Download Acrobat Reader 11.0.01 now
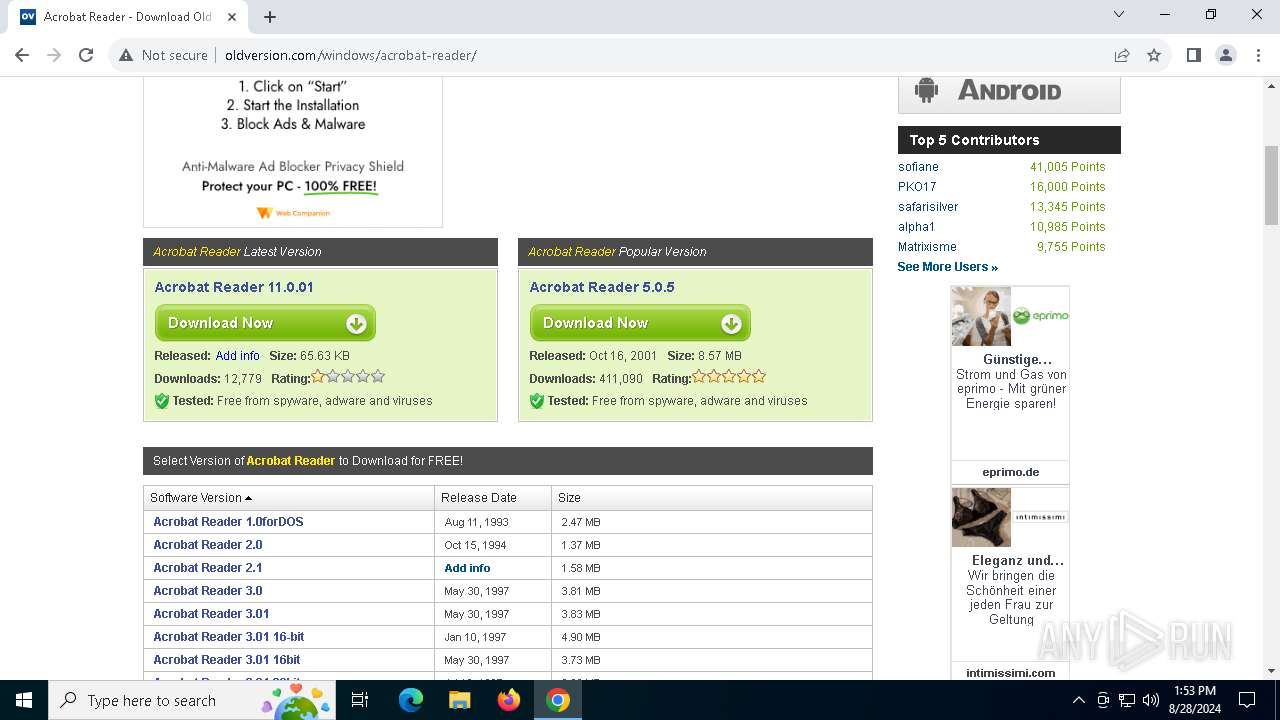The image size is (1280, 720). (265, 323)
